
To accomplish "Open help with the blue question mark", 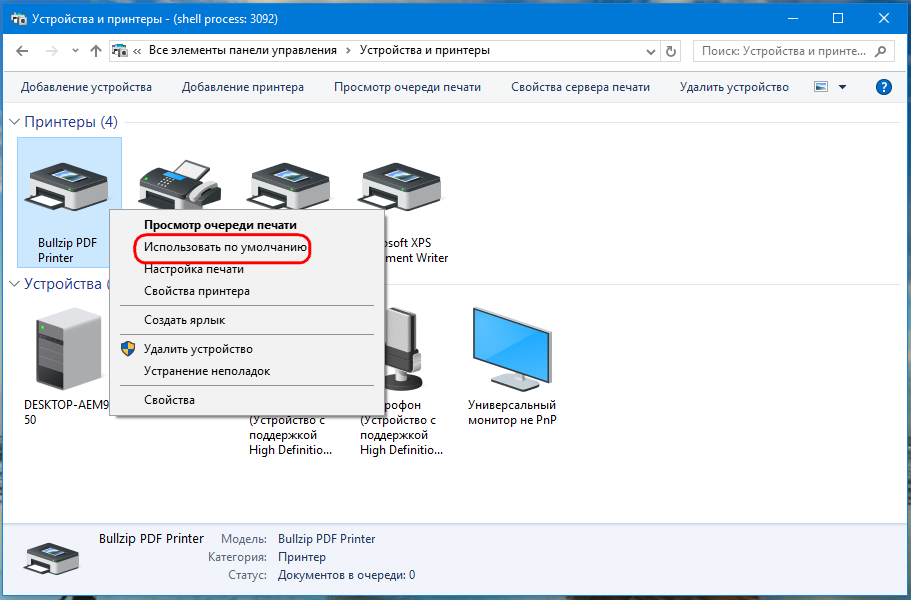I will tap(883, 87).
